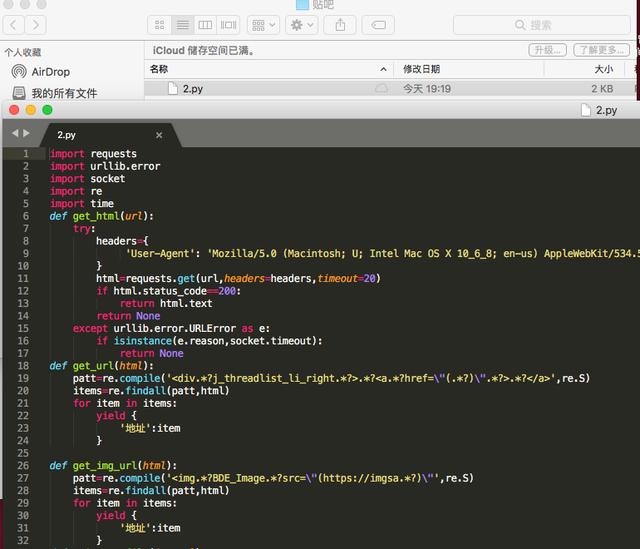Viewport: 640px width, 549px height.
Task: Click the BDE_Image regex on line 27
Action: (x=302, y=478)
